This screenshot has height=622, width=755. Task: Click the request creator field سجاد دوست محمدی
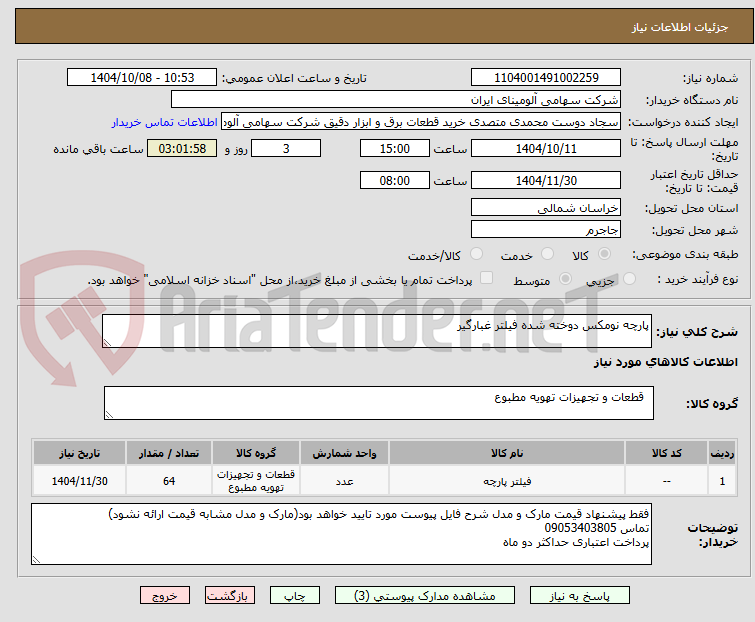(x=421, y=122)
